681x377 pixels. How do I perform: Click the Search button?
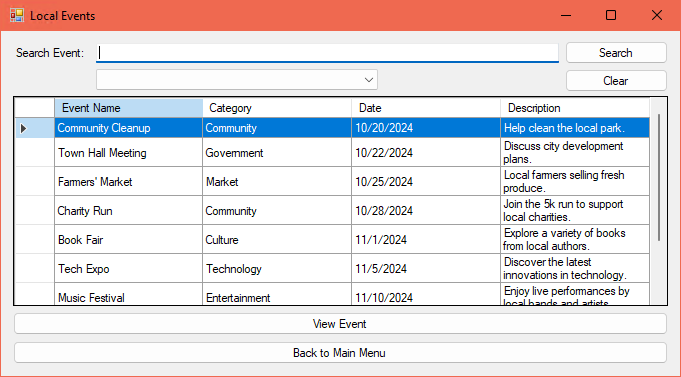tap(616, 53)
